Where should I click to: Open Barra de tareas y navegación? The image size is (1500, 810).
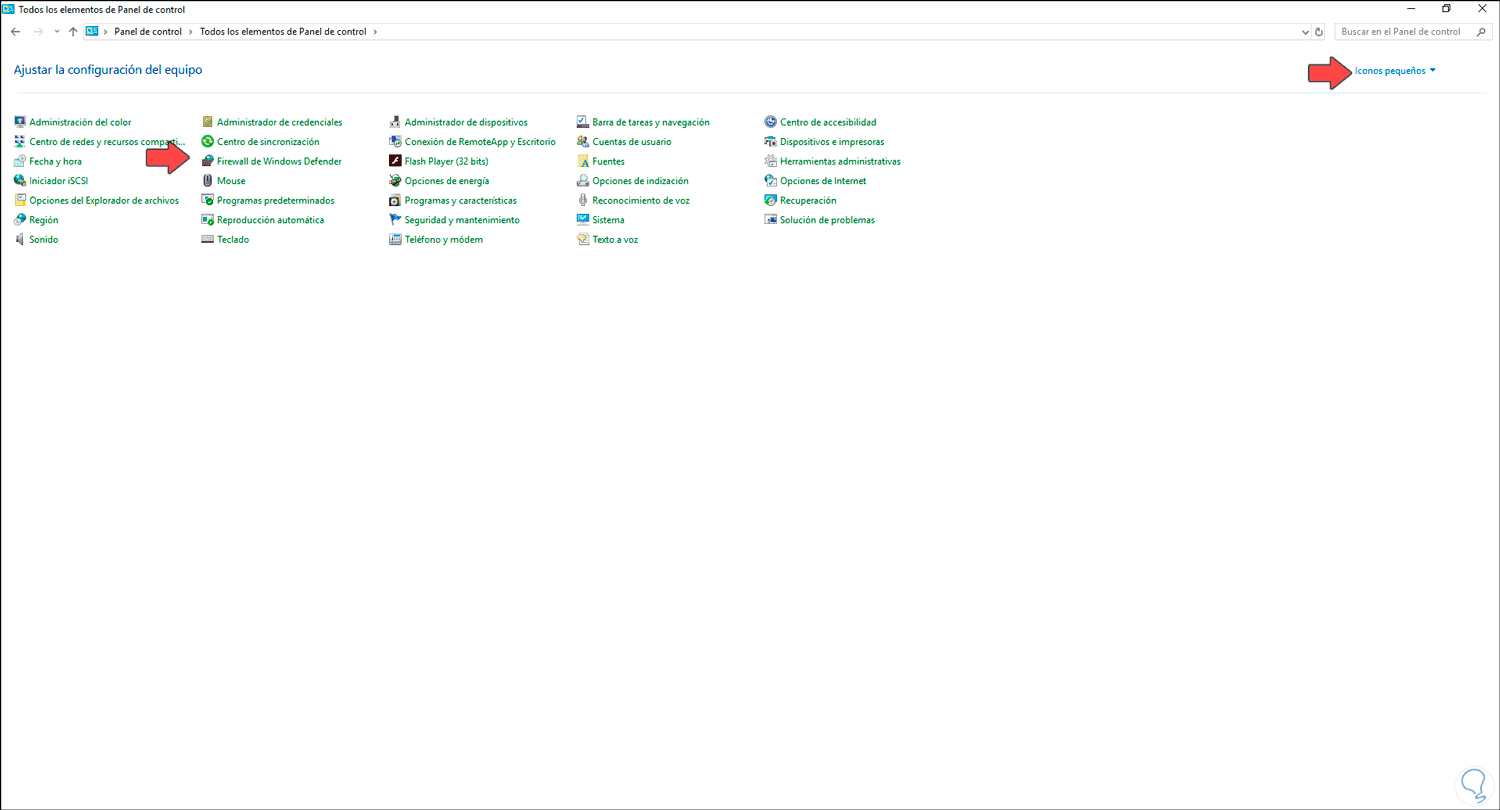pyautogui.click(x=651, y=122)
